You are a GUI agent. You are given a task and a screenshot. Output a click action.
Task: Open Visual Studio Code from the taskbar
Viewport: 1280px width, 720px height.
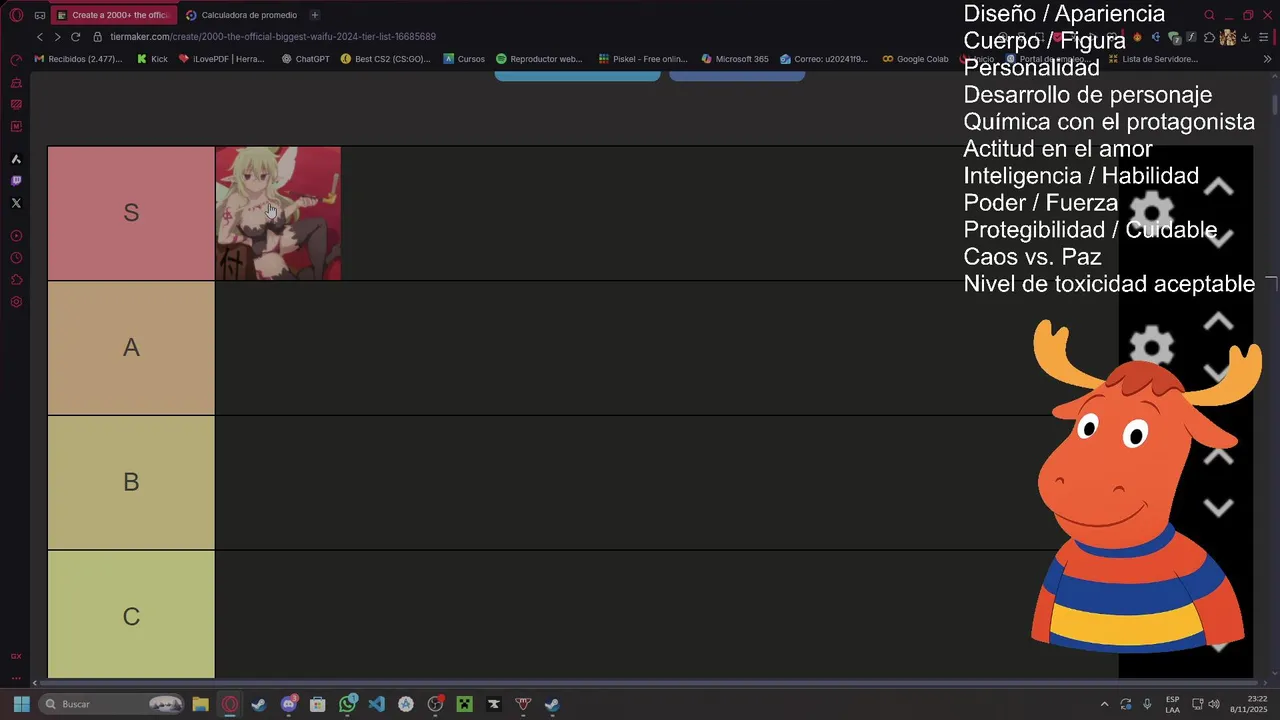376,704
